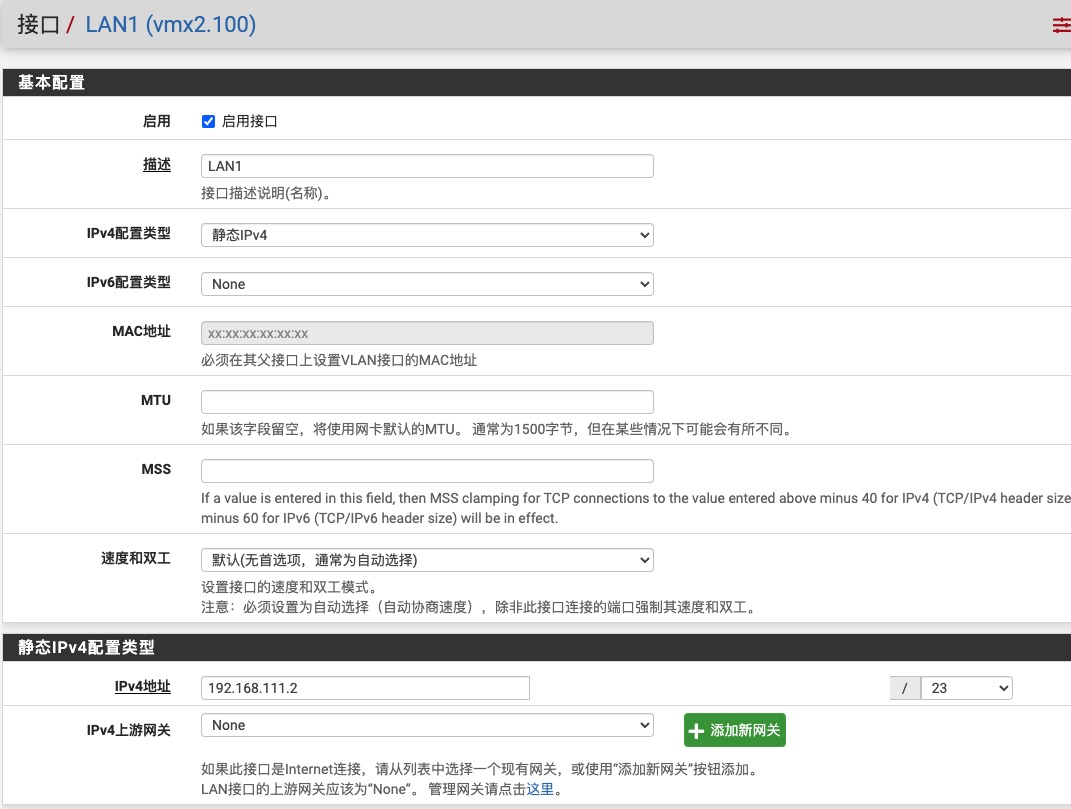This screenshot has width=1071, height=809.
Task: Open the IPv4配置类型 dropdown
Action: tap(427, 235)
